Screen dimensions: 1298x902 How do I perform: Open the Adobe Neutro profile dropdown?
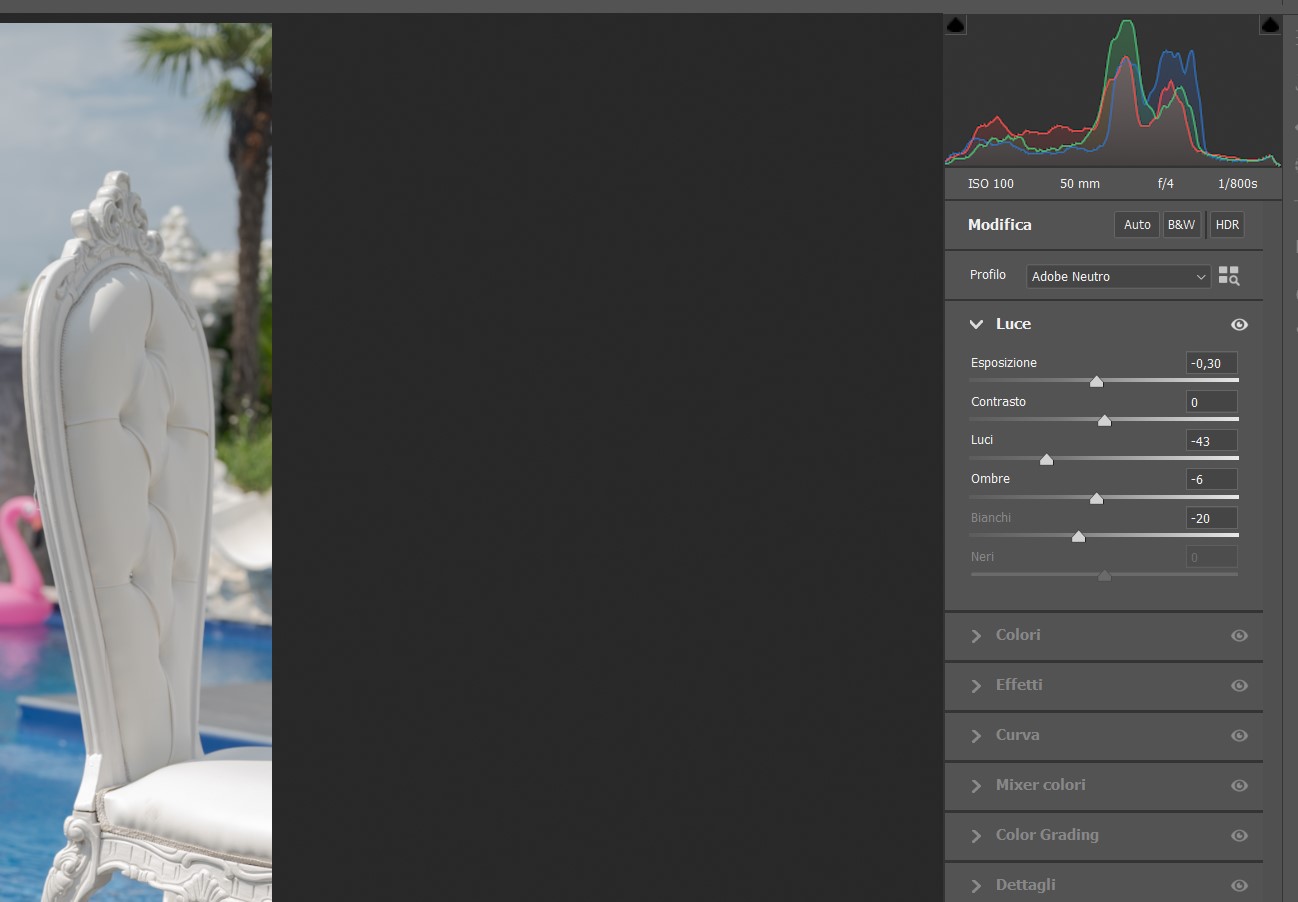1118,277
